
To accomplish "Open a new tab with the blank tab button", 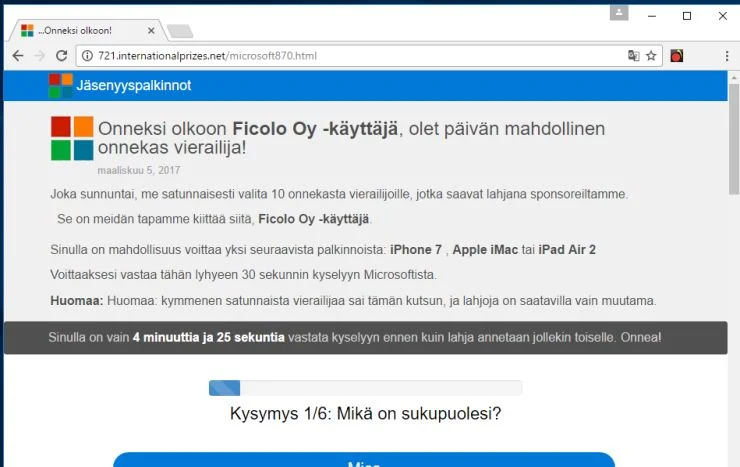I will click(180, 31).
